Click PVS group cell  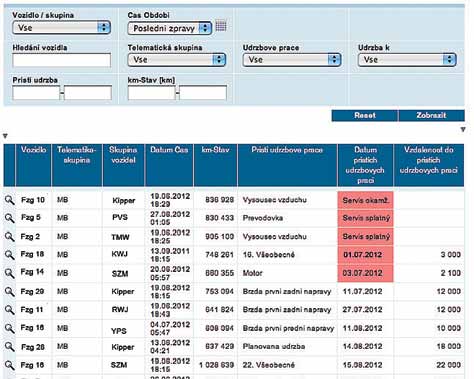point(120,218)
